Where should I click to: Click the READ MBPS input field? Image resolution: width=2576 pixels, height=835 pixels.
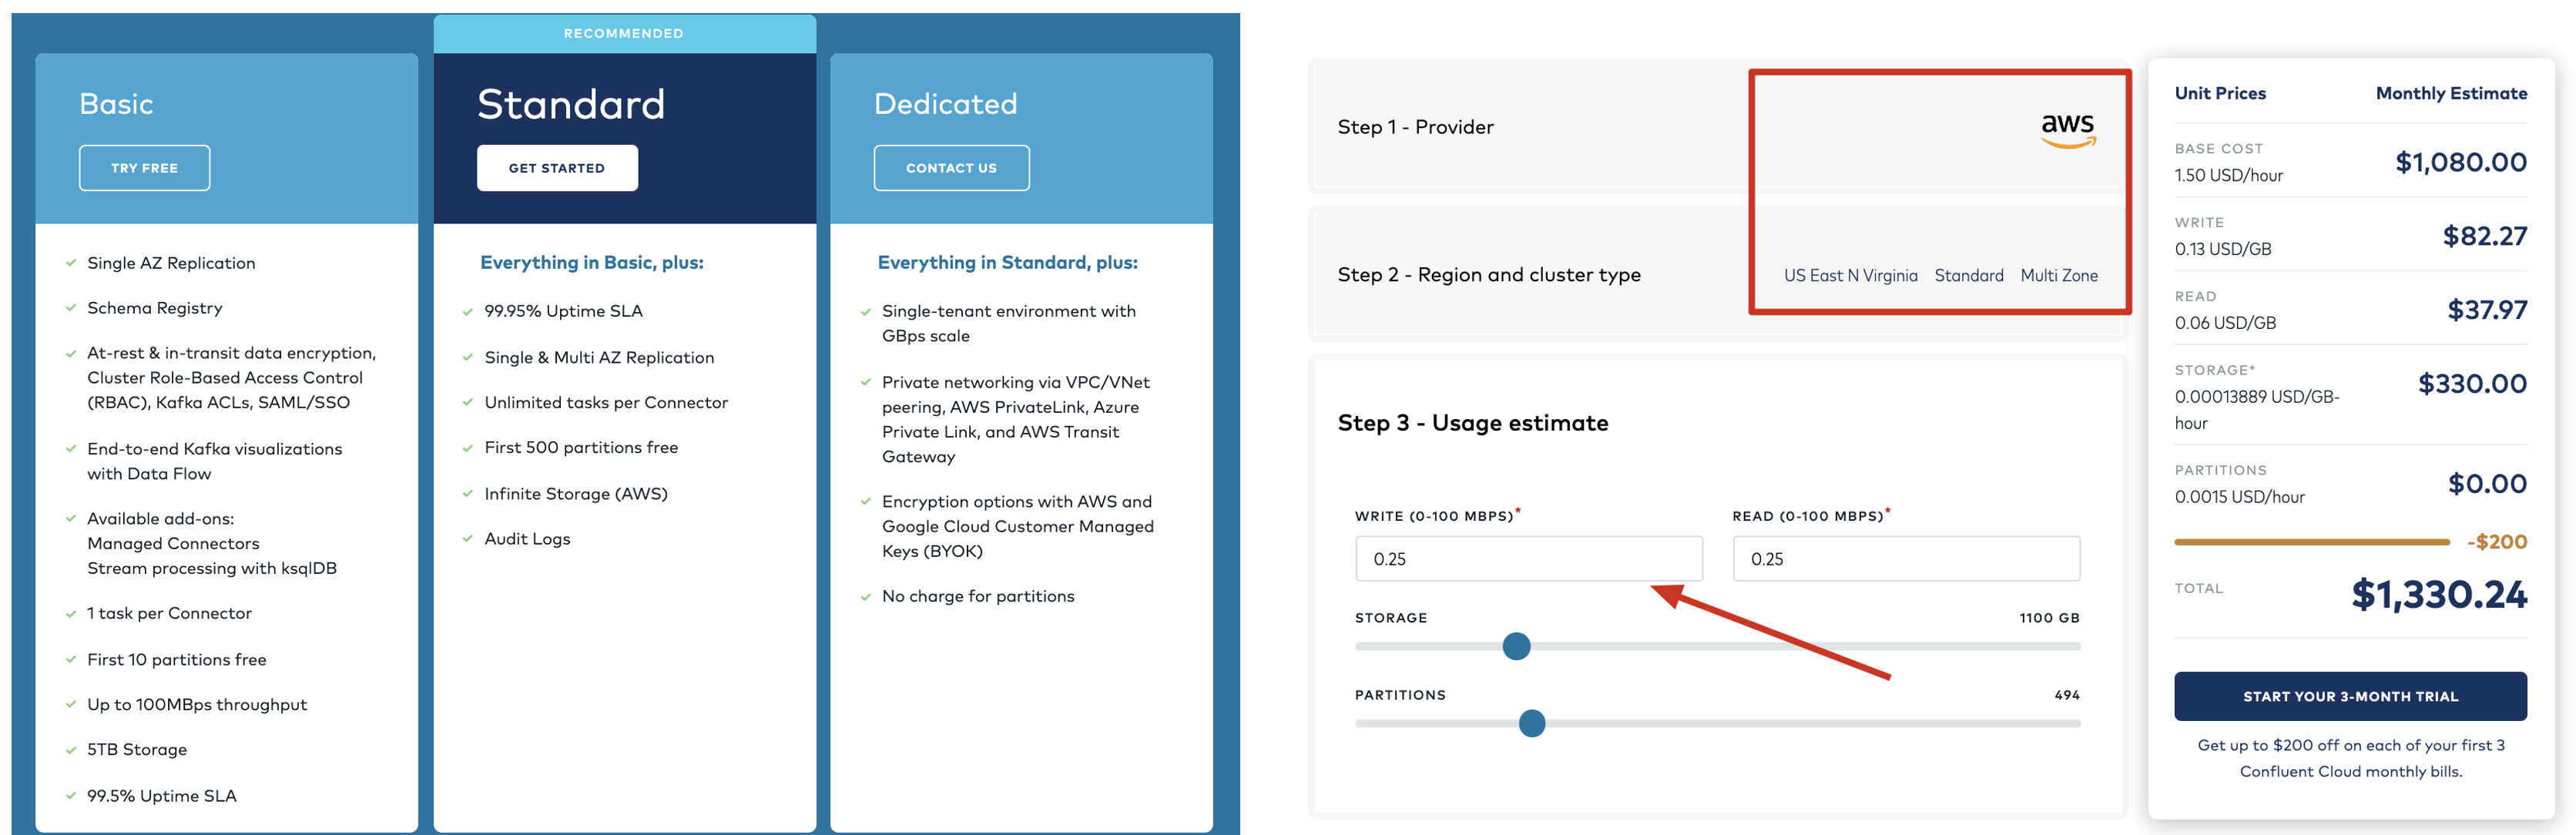(x=1906, y=558)
